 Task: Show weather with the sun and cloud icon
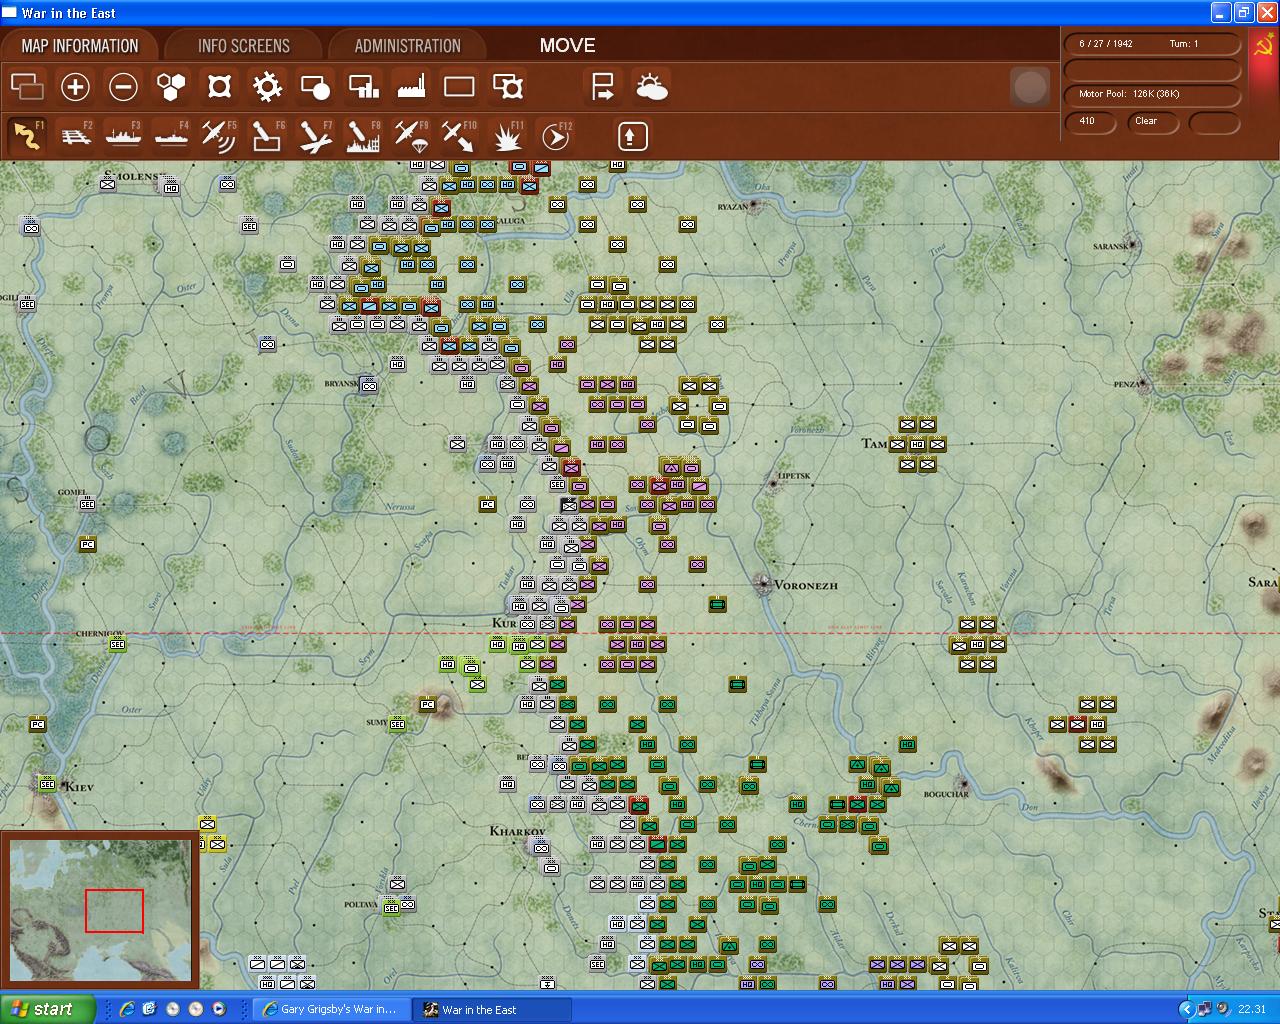tap(652, 87)
